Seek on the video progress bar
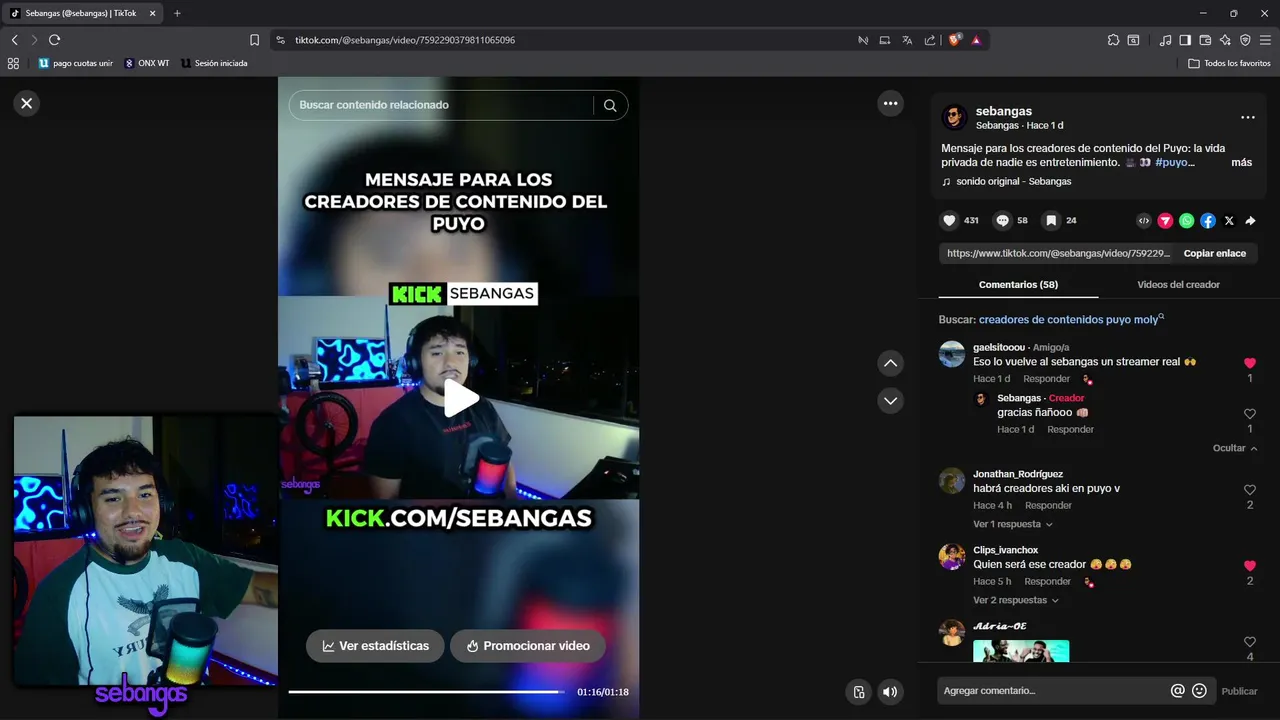This screenshot has width=1280, height=720. (x=427, y=692)
